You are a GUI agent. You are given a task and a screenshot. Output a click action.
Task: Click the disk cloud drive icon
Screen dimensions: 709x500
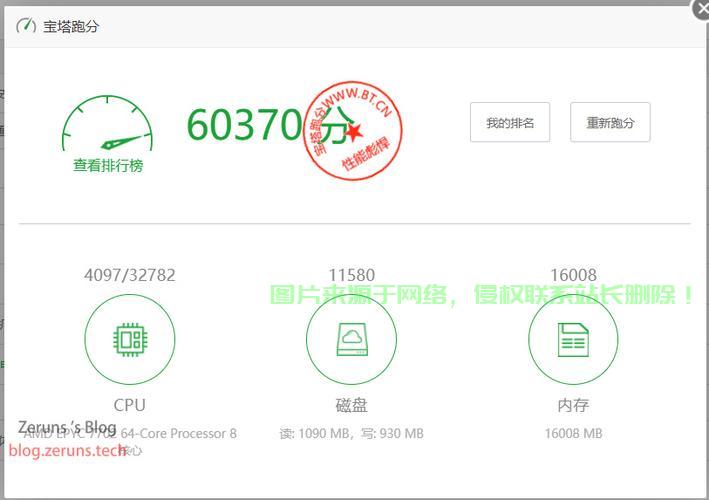click(x=351, y=340)
